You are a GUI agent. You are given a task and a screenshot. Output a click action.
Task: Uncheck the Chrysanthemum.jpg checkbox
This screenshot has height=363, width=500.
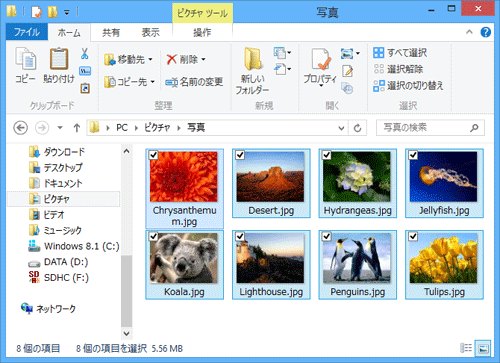pyautogui.click(x=153, y=155)
